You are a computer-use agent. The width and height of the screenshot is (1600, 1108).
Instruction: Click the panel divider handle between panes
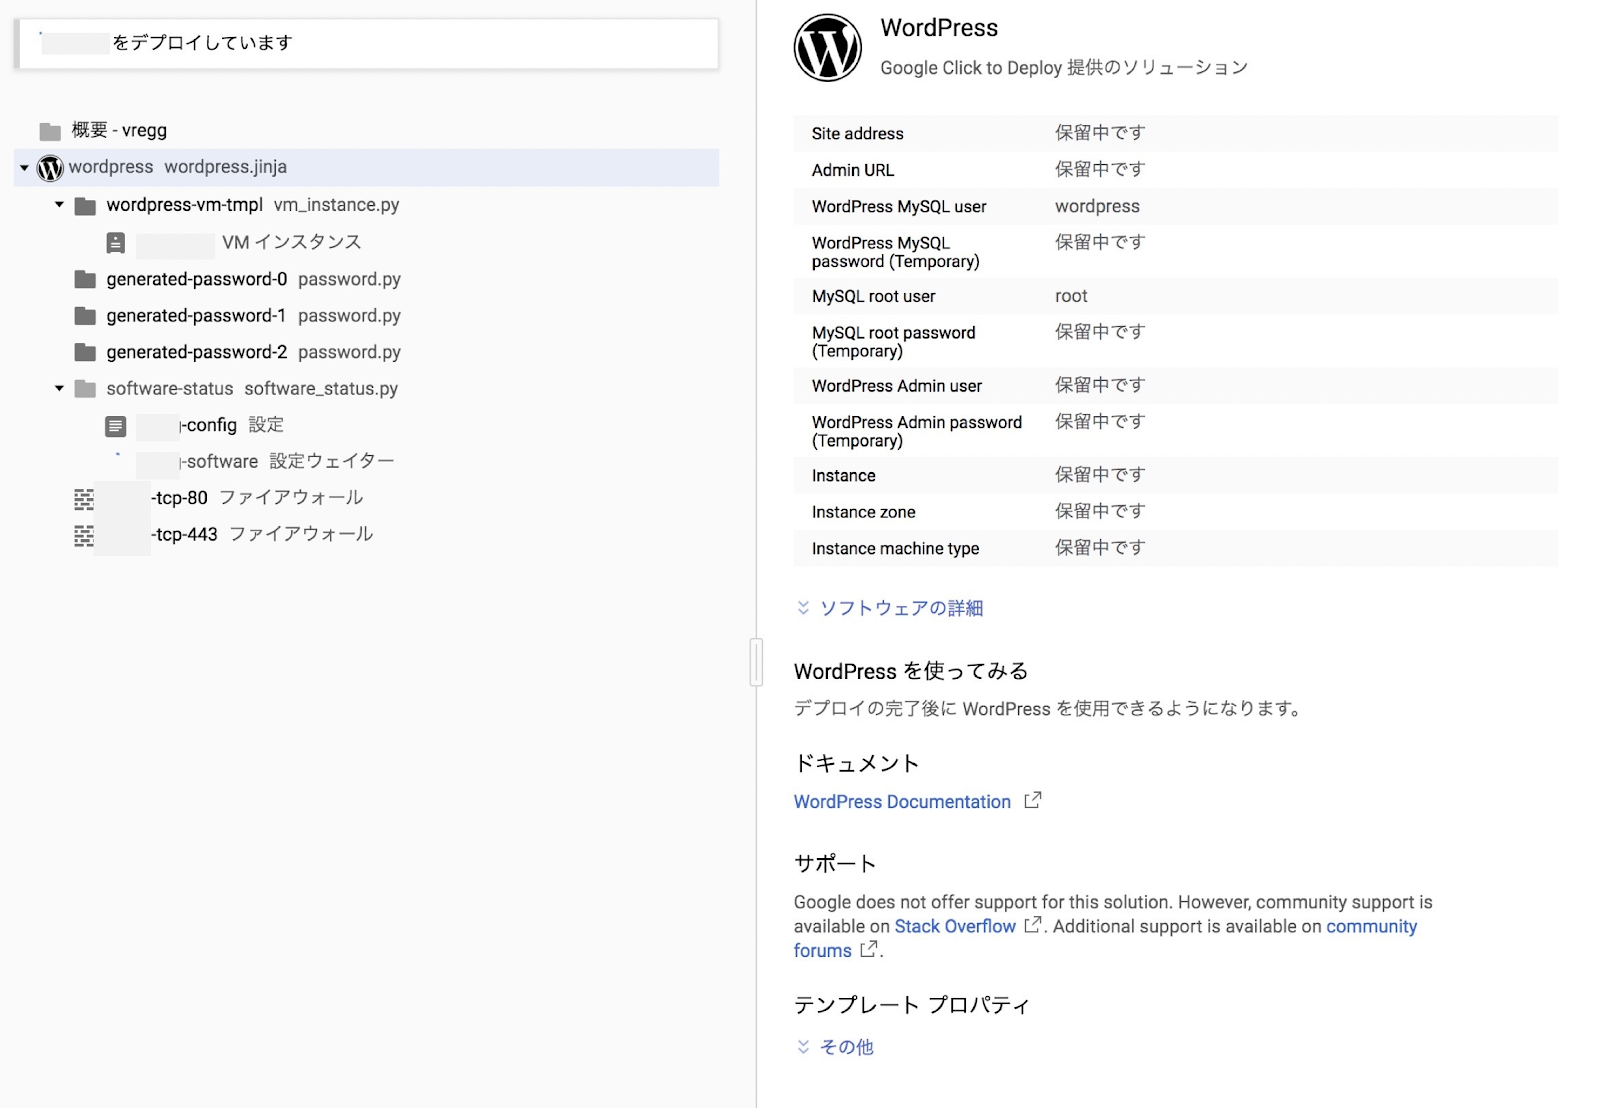point(756,662)
